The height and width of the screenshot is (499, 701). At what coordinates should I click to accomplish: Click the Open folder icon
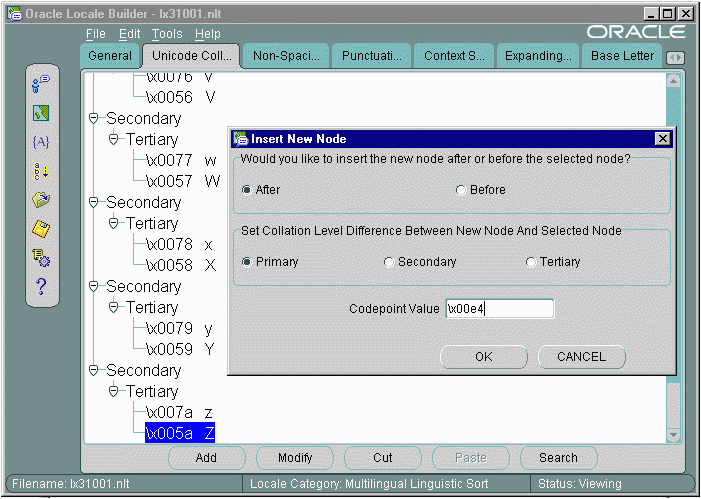tap(41, 200)
